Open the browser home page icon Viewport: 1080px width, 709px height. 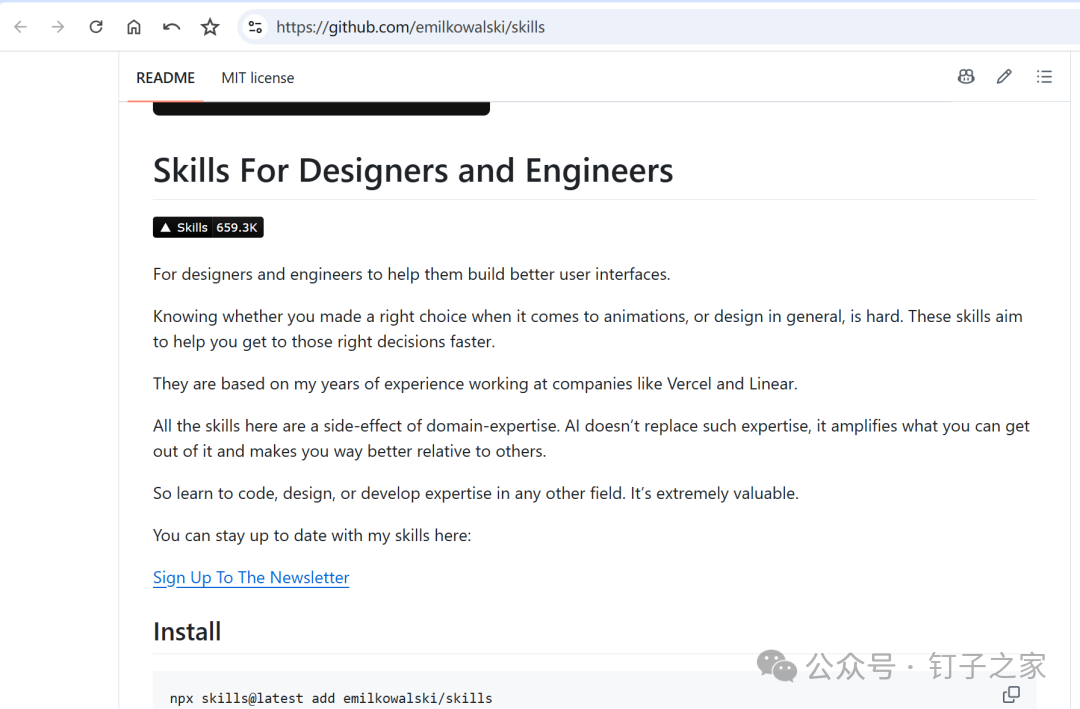pos(134,27)
